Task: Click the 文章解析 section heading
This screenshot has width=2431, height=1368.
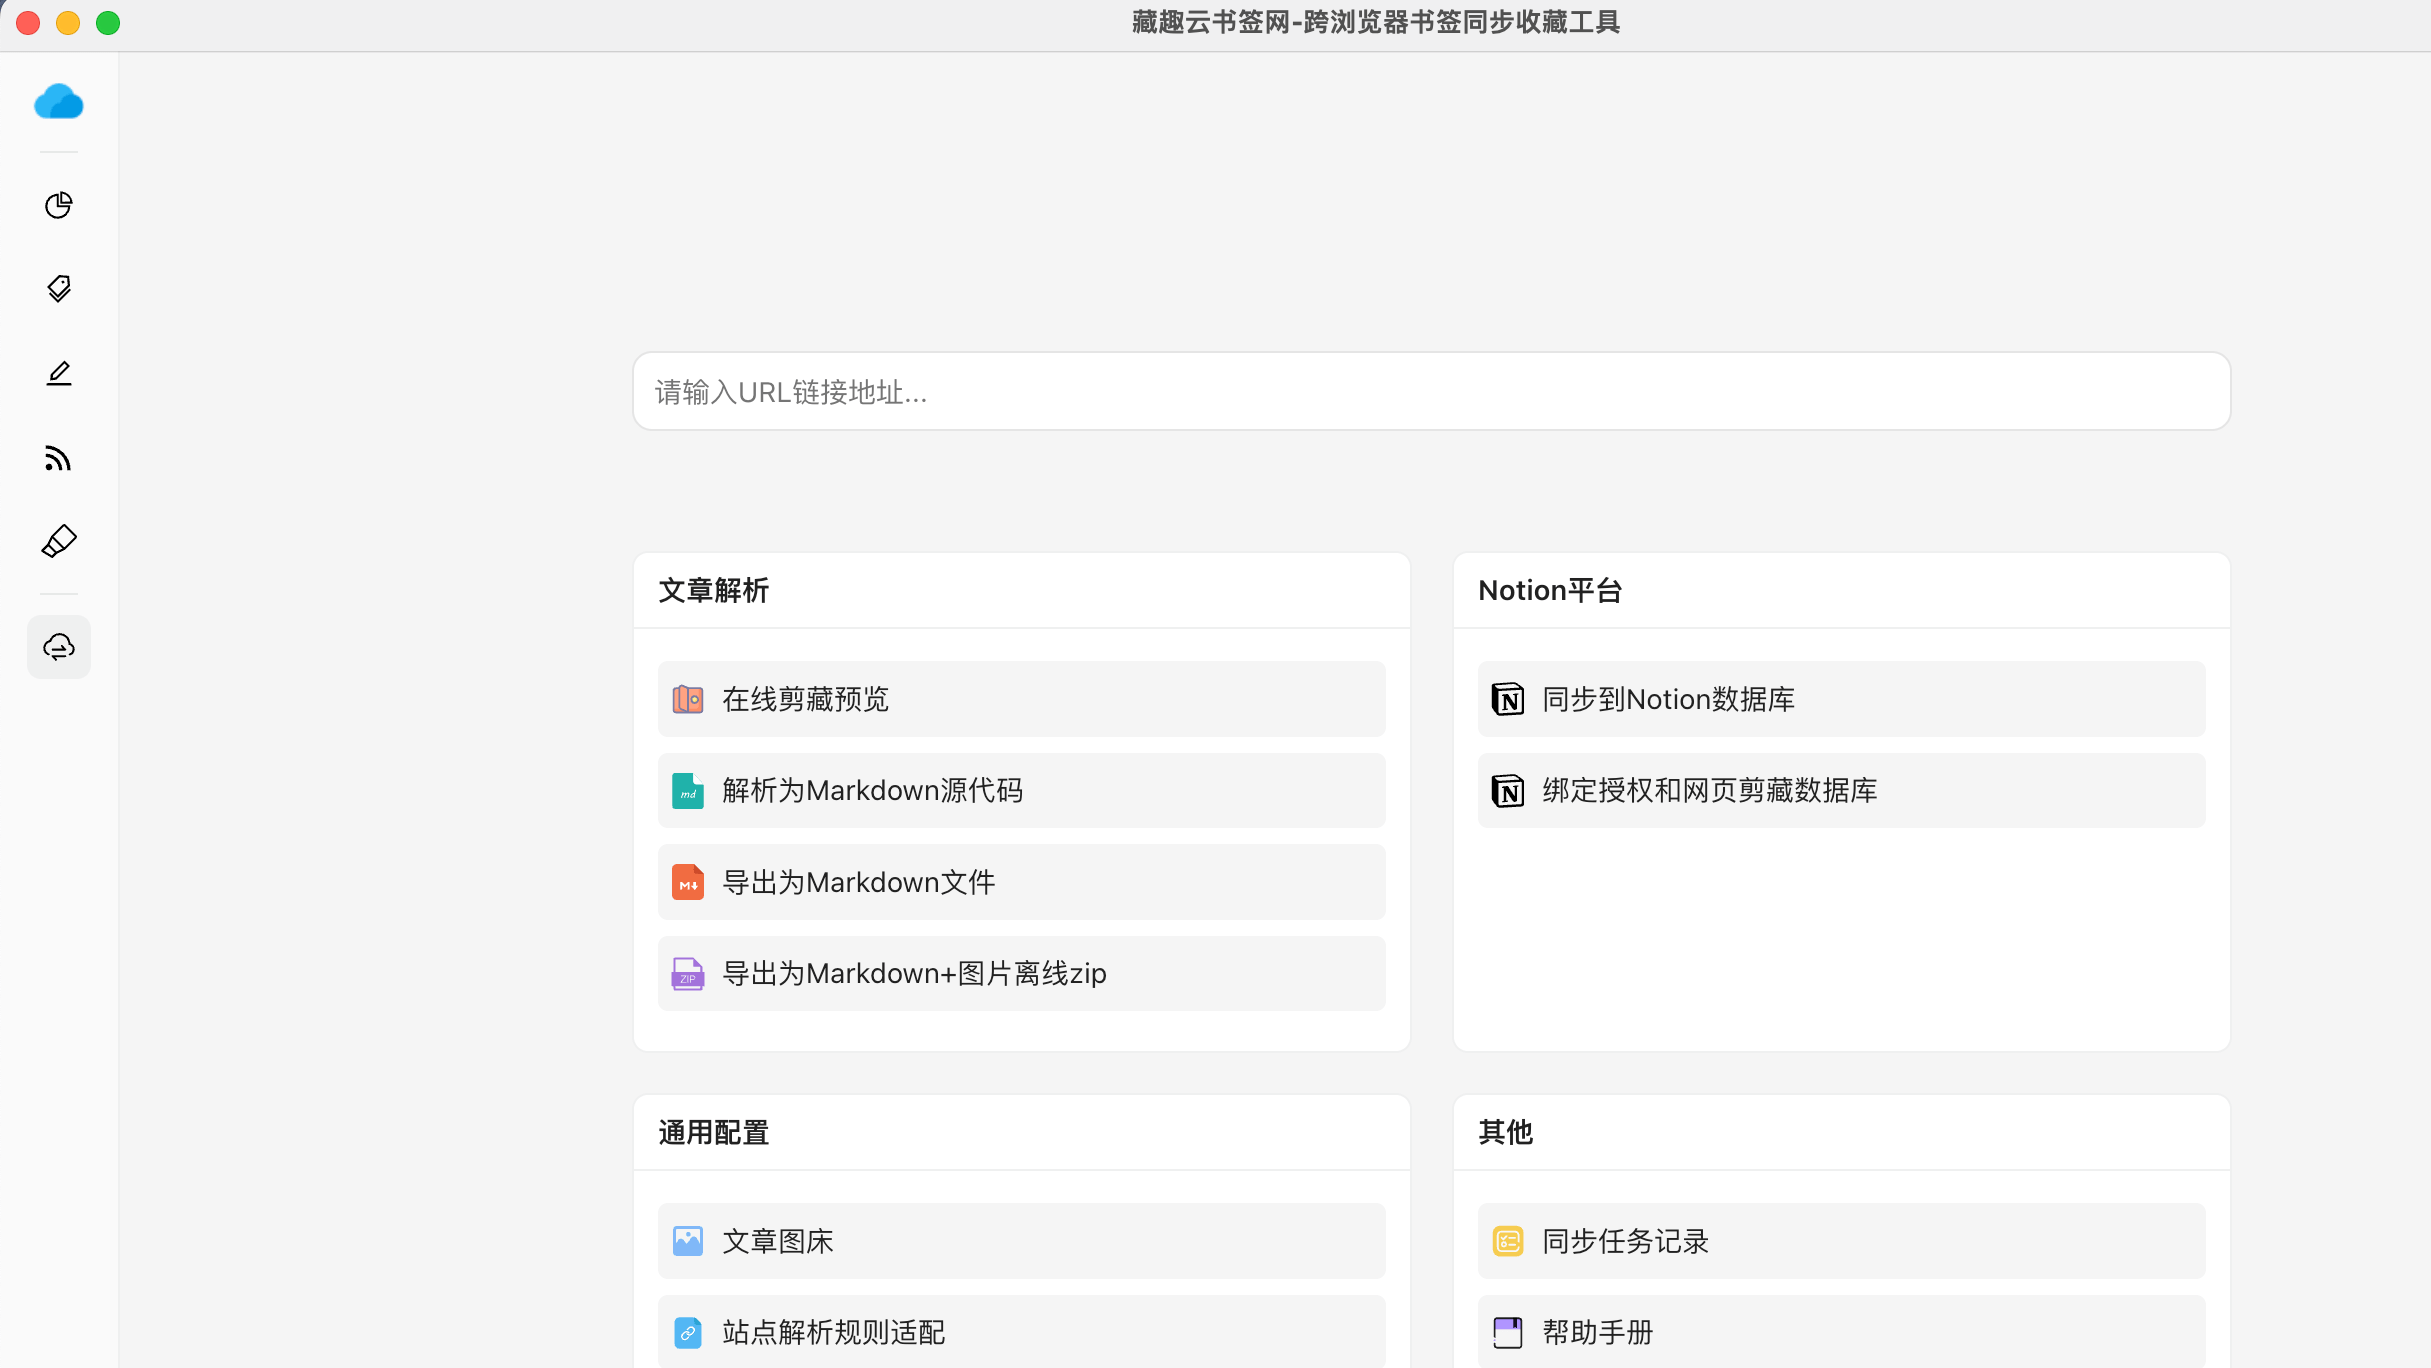Action: [x=714, y=590]
